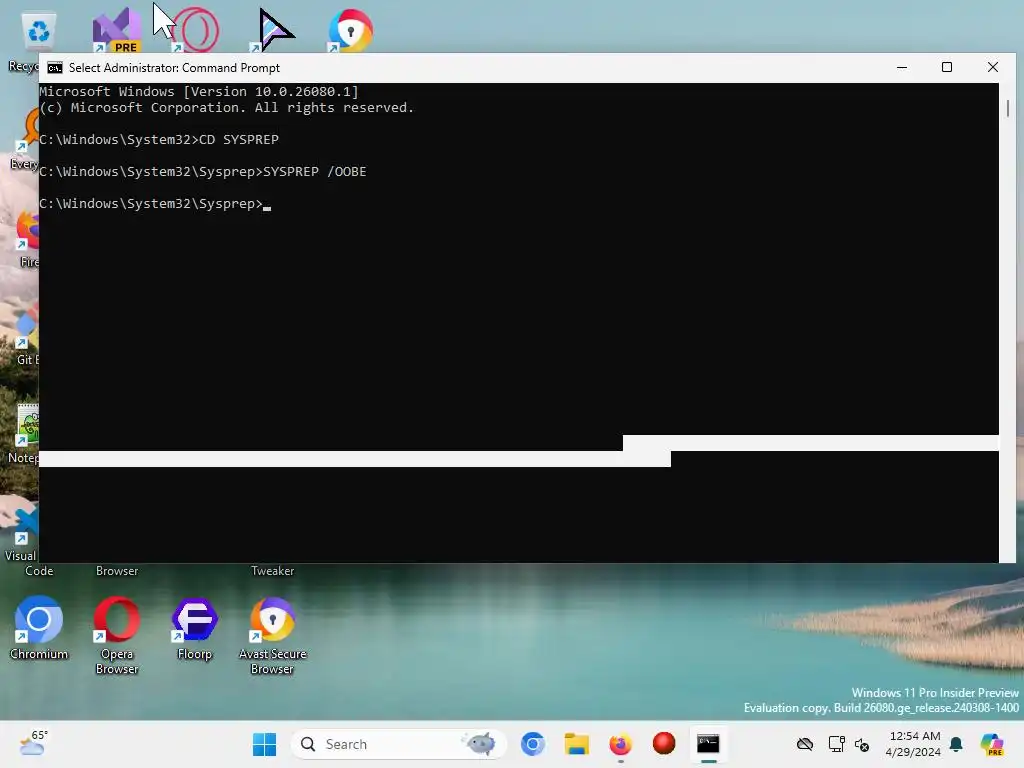Screen dimensions: 1024x768
Task: Open the clock showing 12:54 AM
Action: coord(914,744)
